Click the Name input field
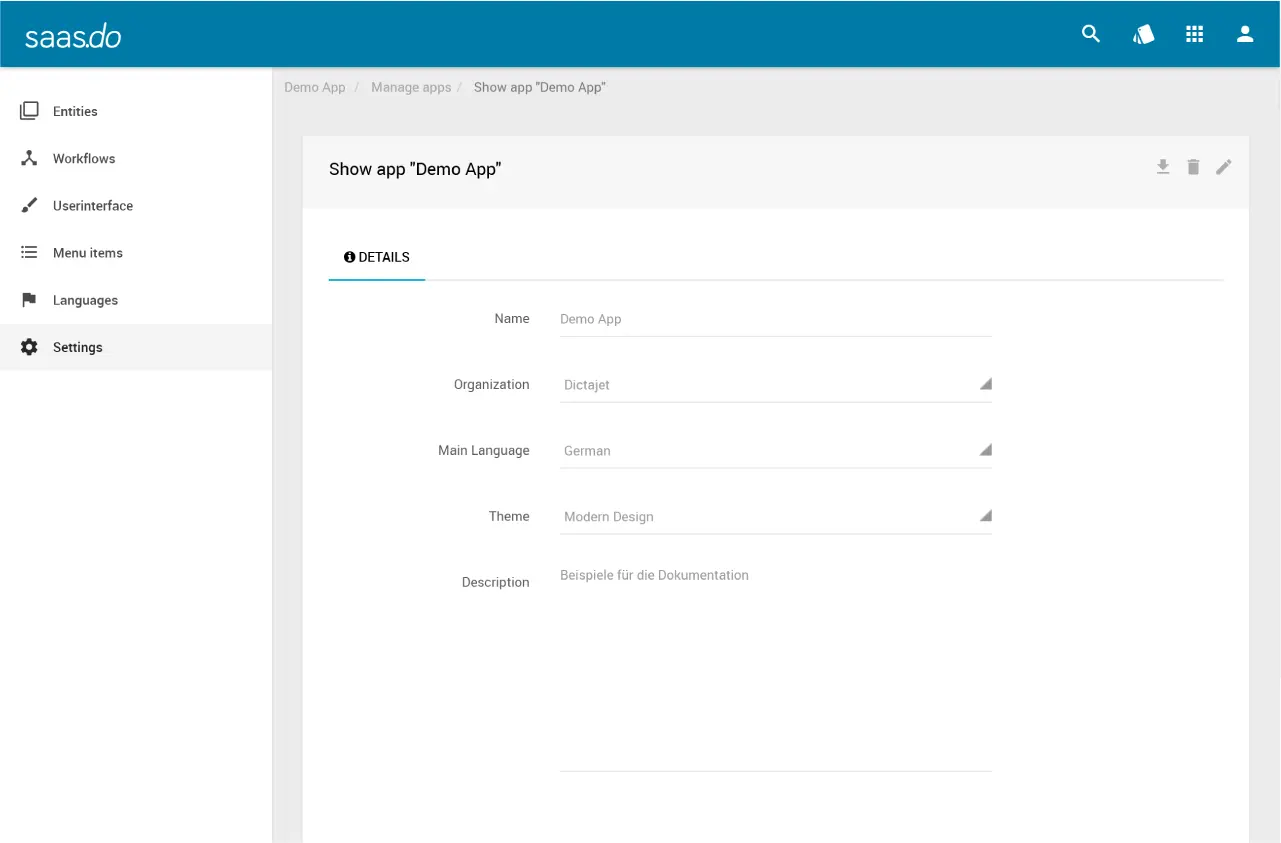Screen dimensions: 1281x843 (x=775, y=319)
